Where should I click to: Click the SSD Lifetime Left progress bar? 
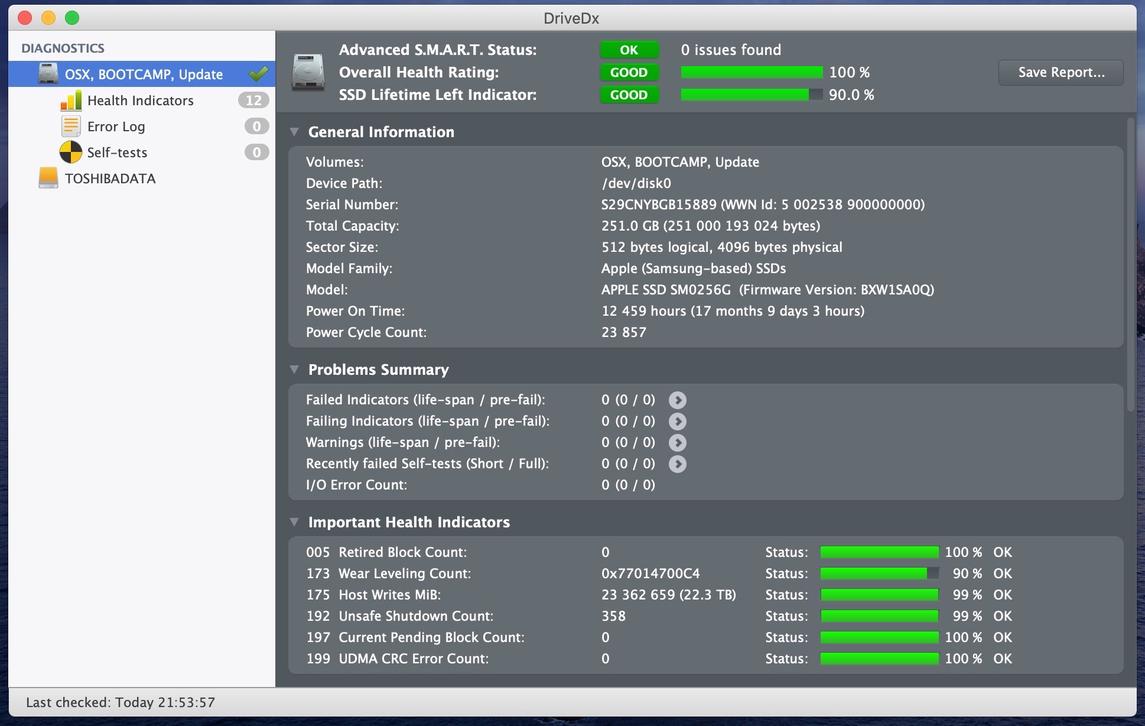click(x=751, y=95)
